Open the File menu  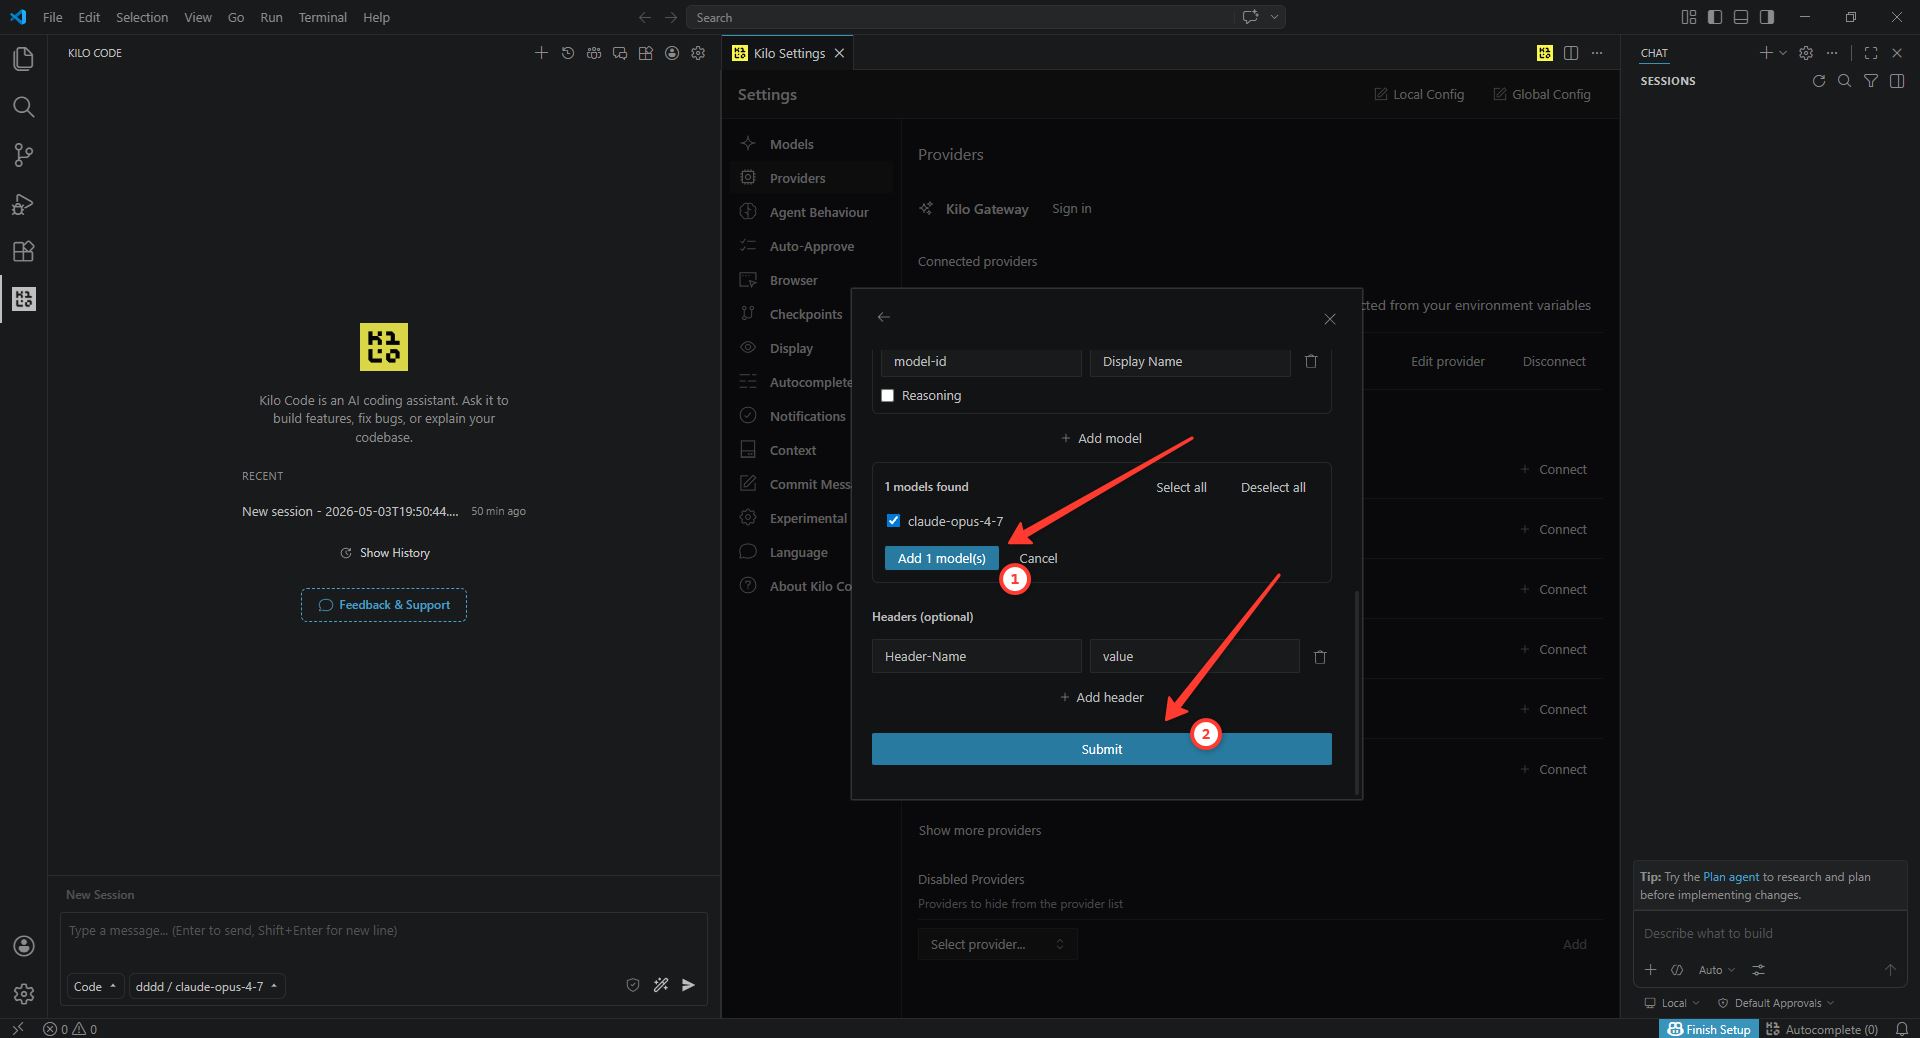pos(53,17)
